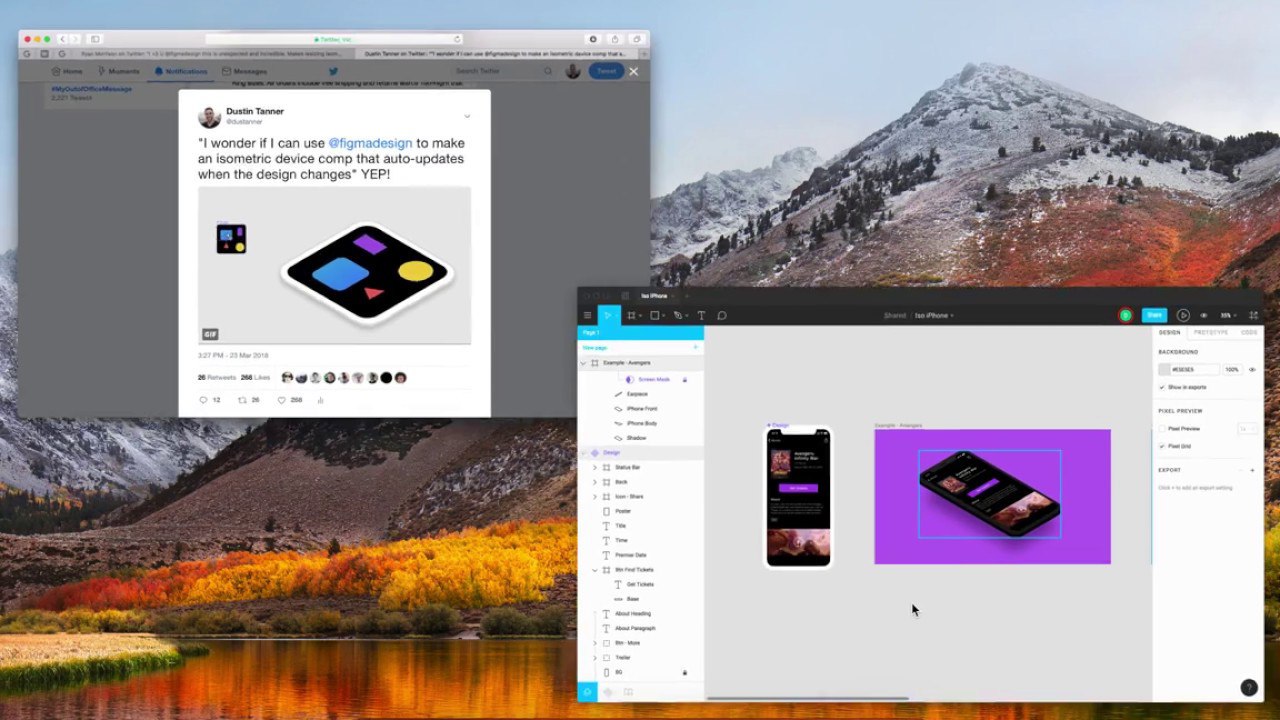The image size is (1280, 720).
Task: Click the background opacity 100% field
Action: pos(1232,369)
